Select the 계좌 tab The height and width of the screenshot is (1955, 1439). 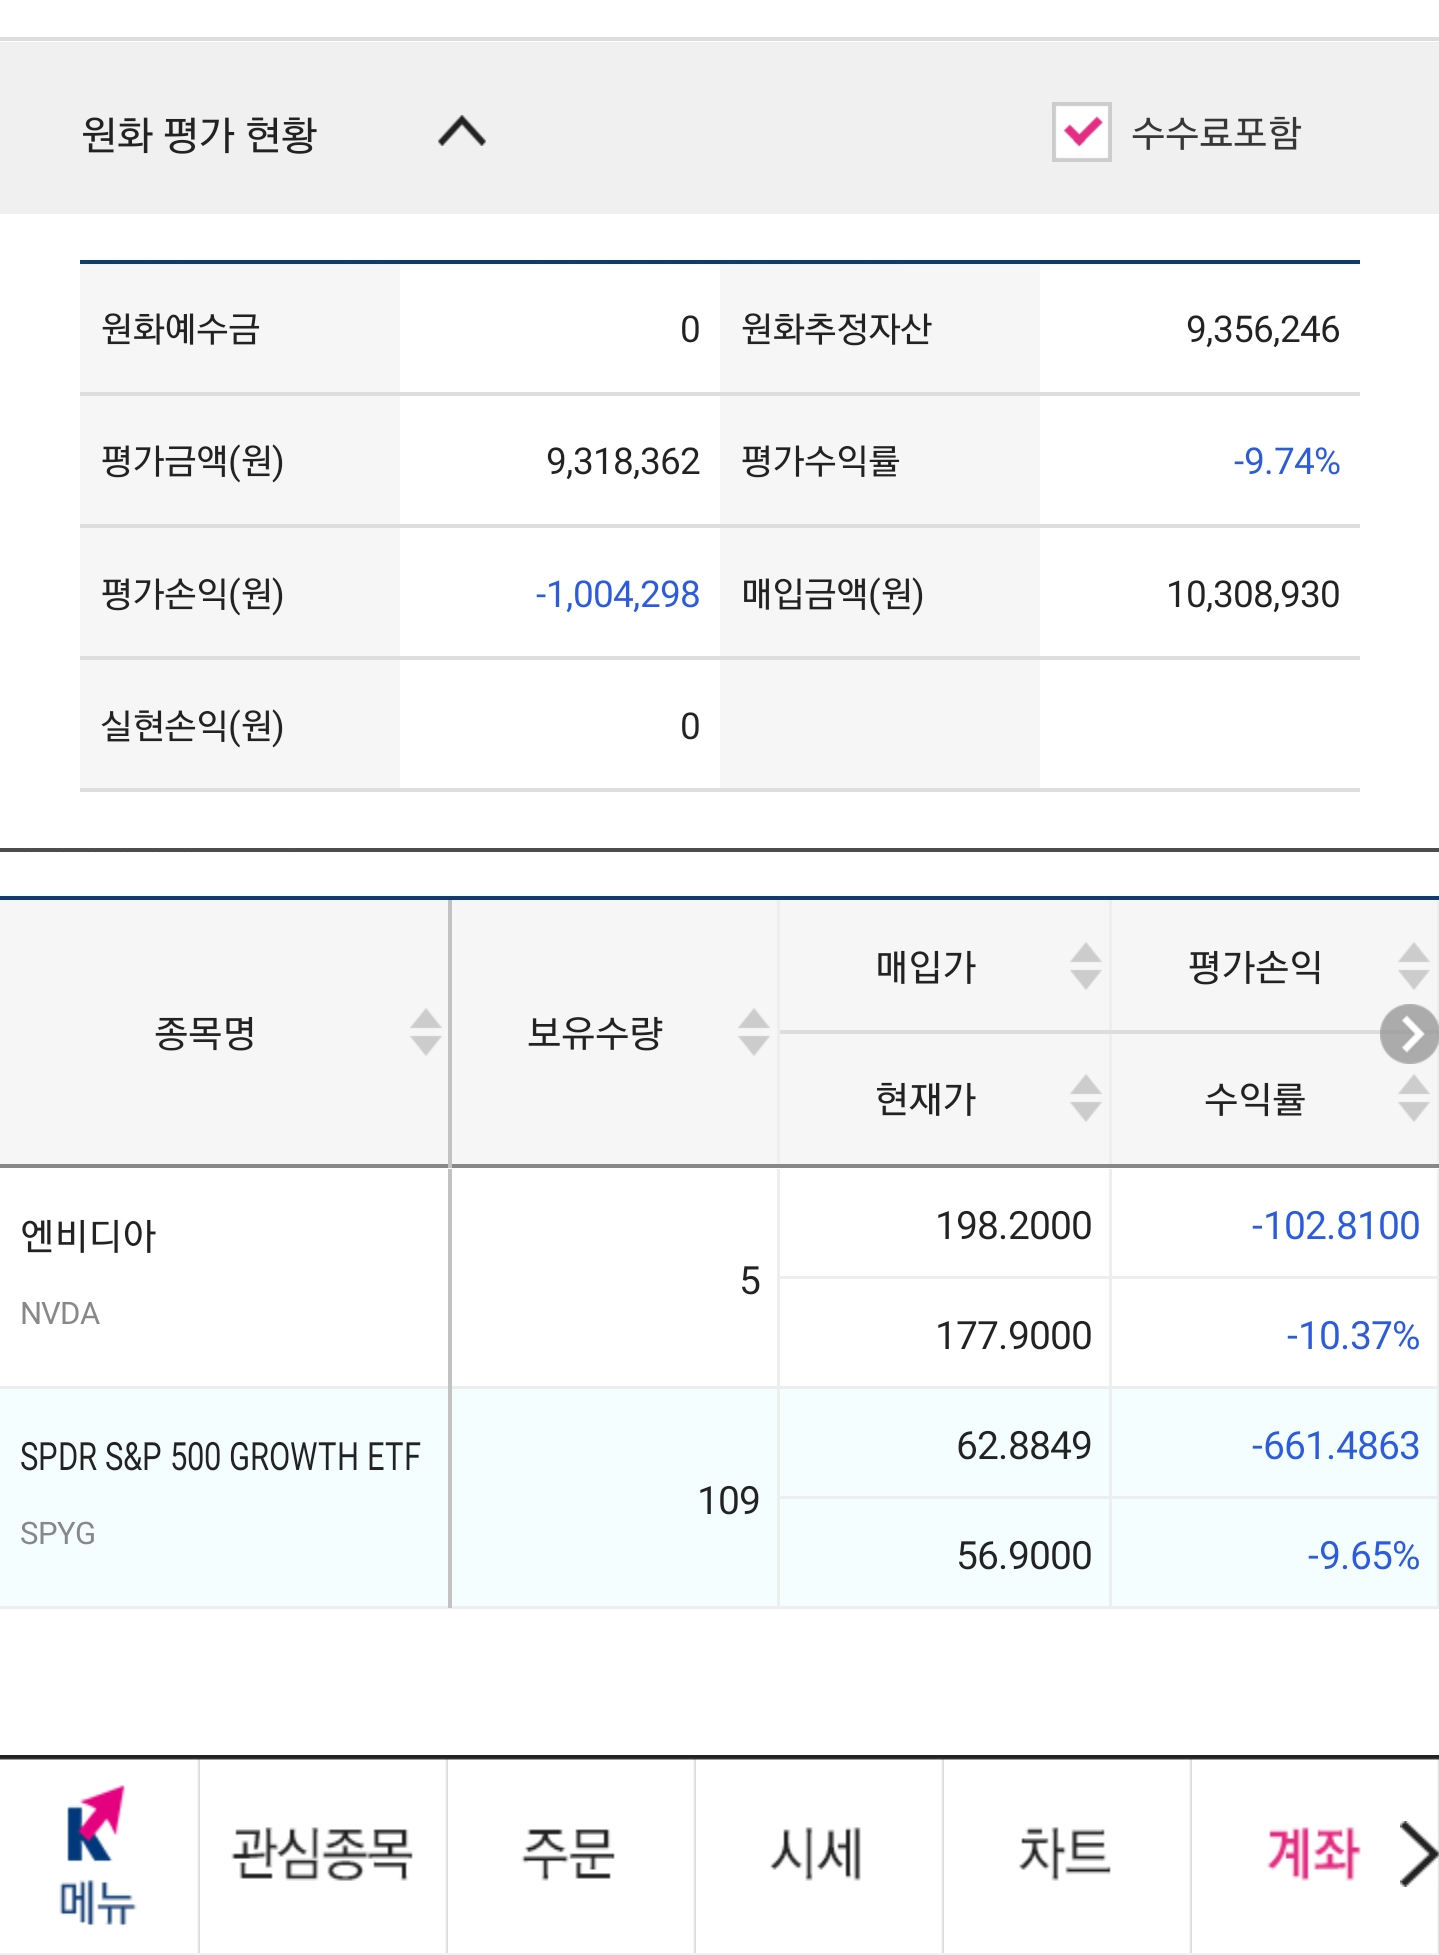point(1313,1854)
